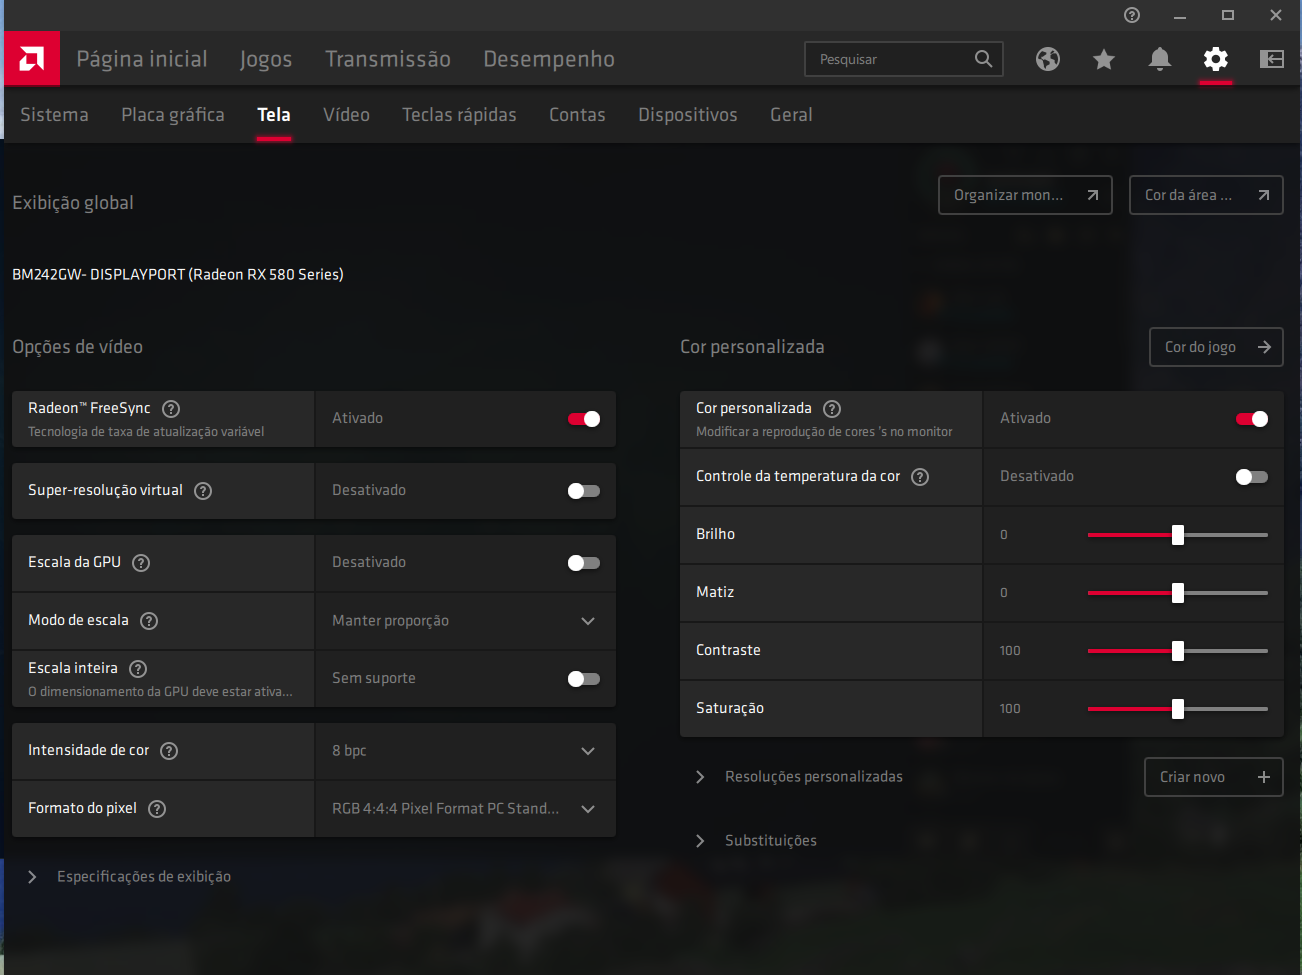Expand Especificações de exibição section

coord(130,877)
